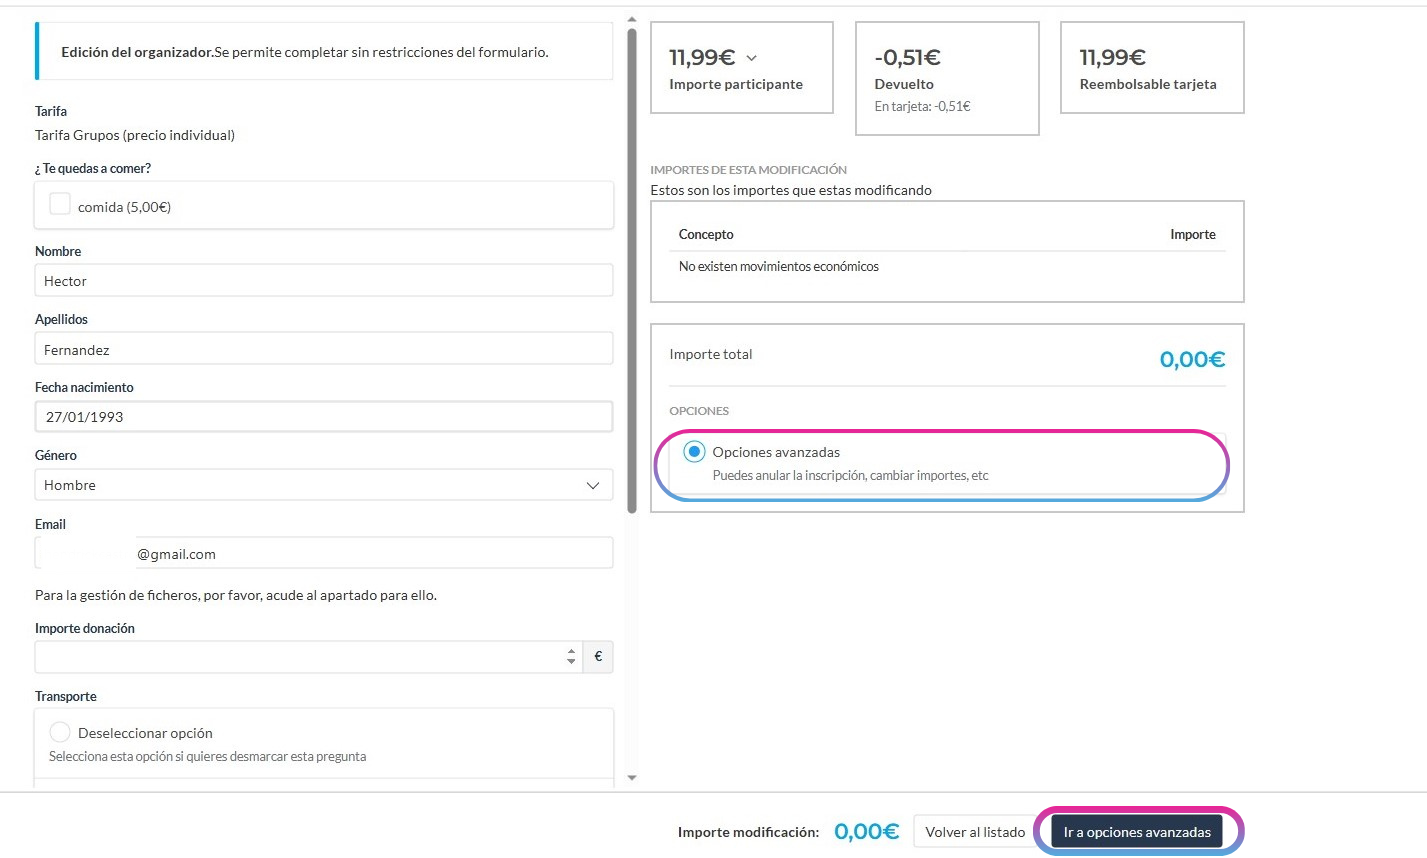
Task: Click the Reembolsable tarjeta 11,99€ card
Action: (x=1152, y=67)
